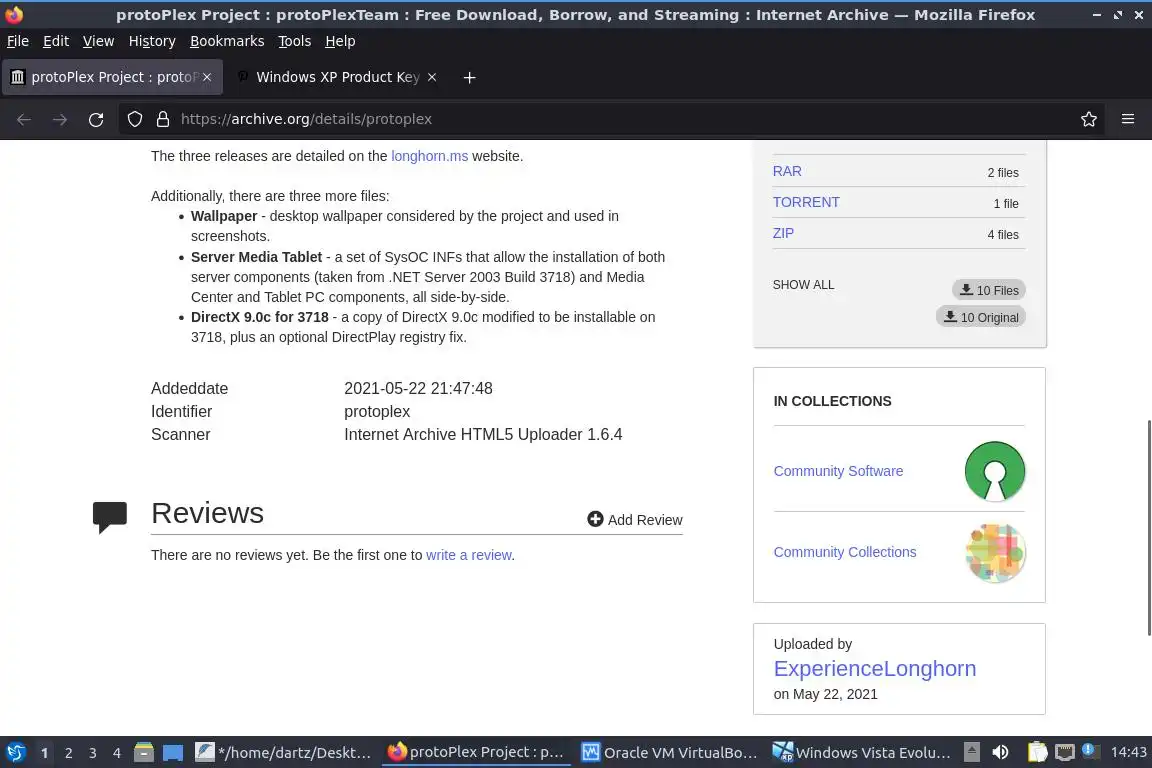The image size is (1152, 768).
Task: Open the tracking protection shield icon
Action: point(134,119)
